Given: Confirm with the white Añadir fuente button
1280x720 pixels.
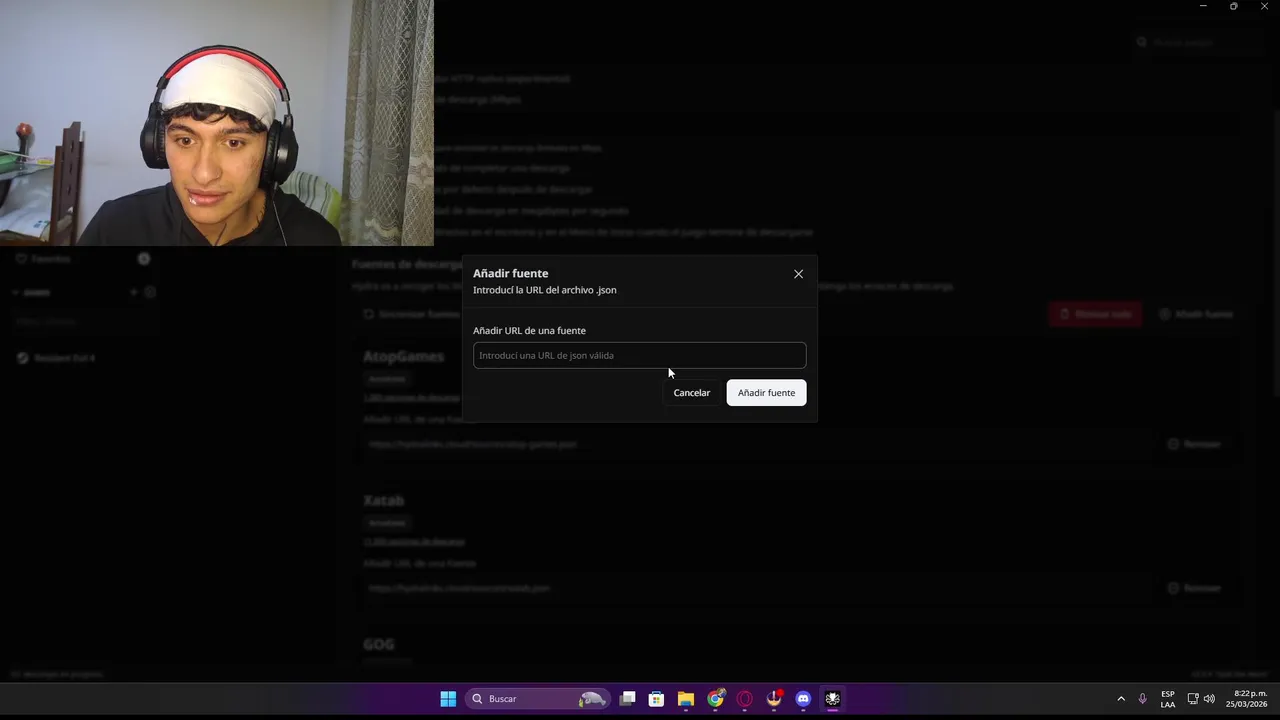Looking at the screenshot, I should pos(766,393).
